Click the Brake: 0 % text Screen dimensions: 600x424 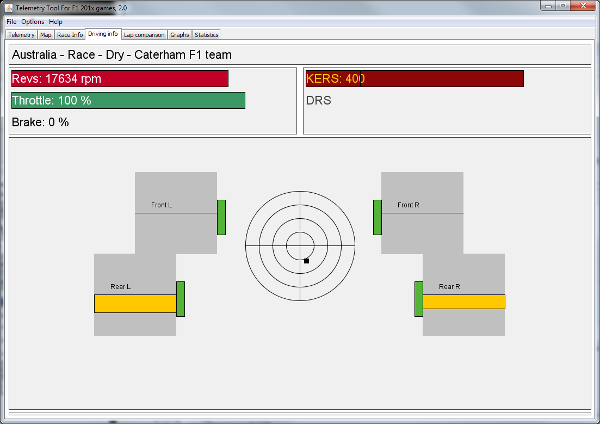[x=41, y=122]
